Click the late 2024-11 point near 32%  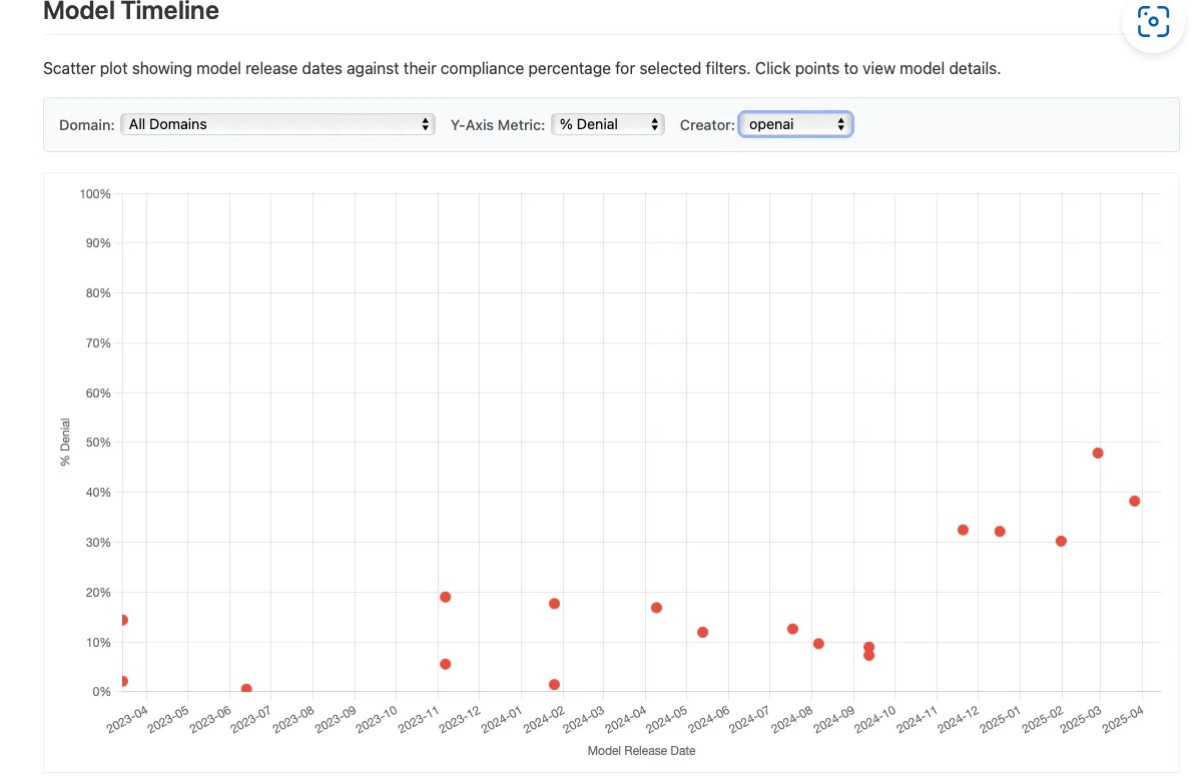pos(963,530)
